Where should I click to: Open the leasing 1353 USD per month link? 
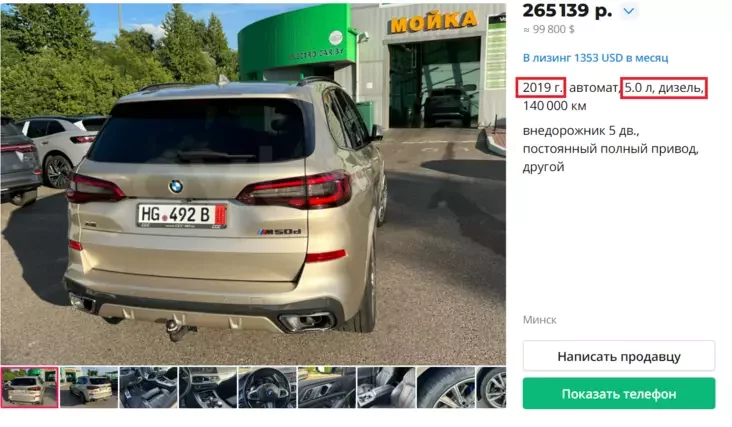[x=595, y=58]
